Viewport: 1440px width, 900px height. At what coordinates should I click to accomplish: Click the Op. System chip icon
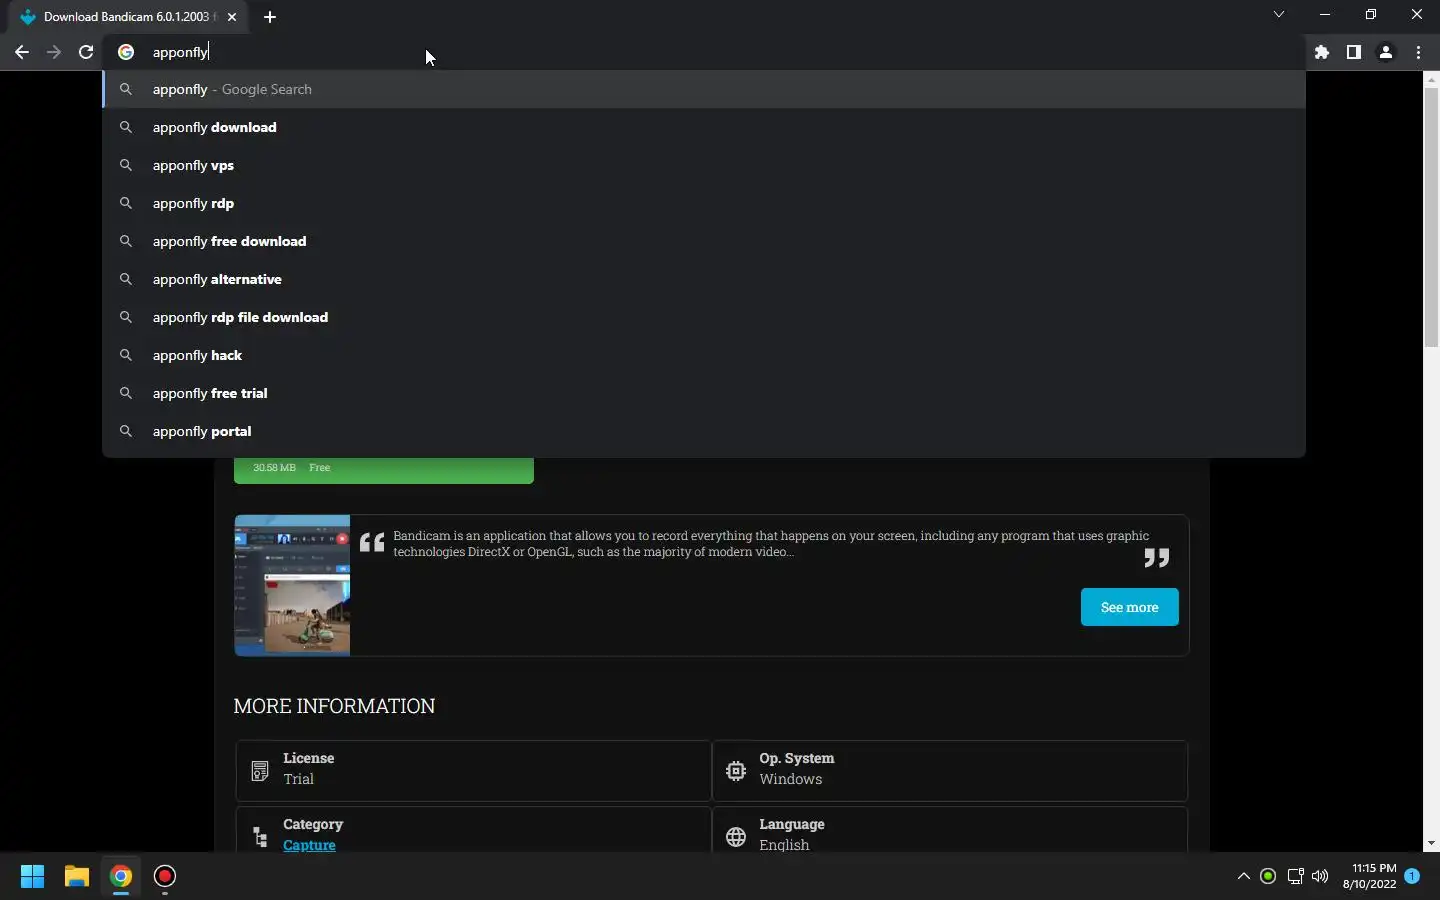736,770
